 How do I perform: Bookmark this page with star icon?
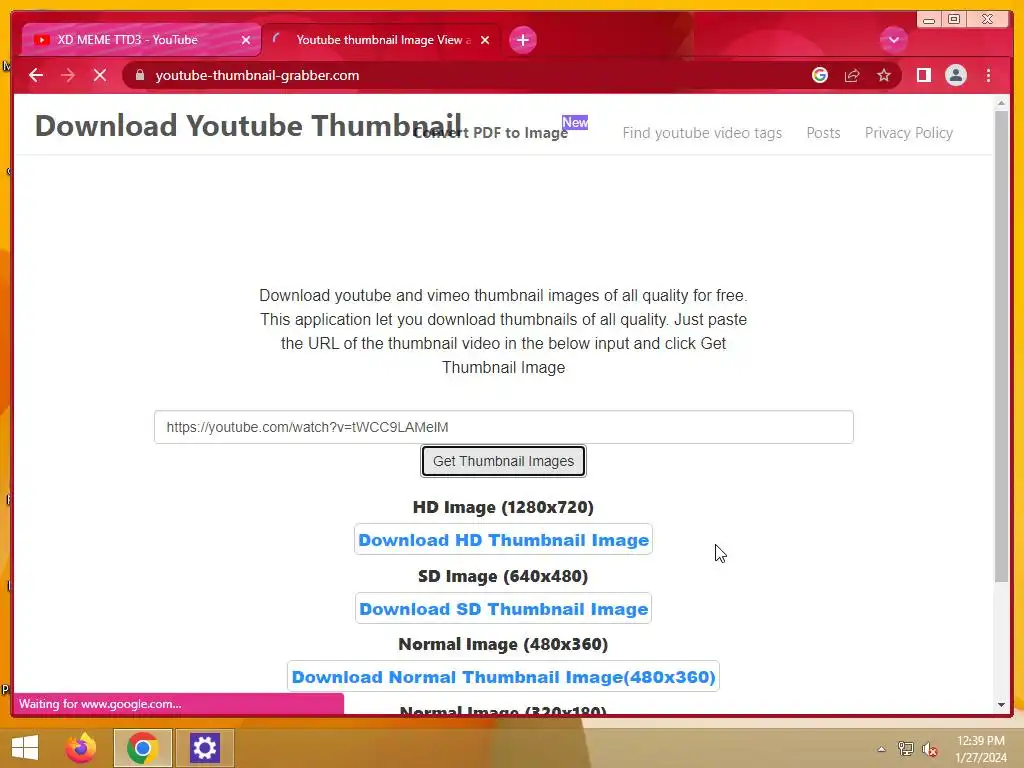coord(884,75)
